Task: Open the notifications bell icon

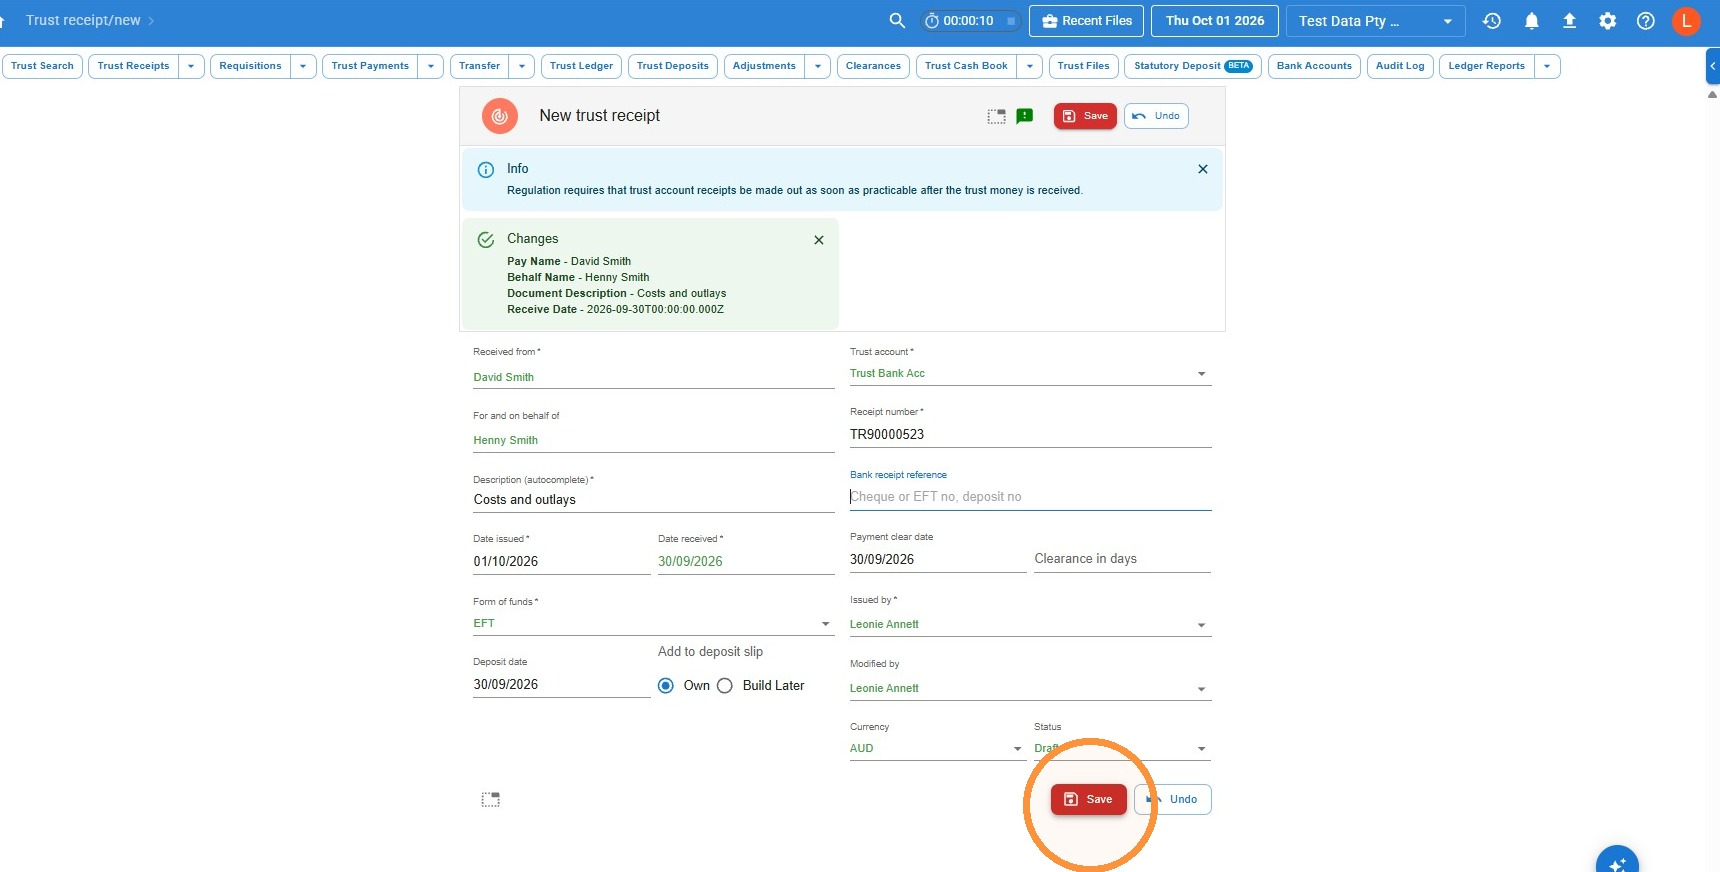Action: [x=1531, y=20]
